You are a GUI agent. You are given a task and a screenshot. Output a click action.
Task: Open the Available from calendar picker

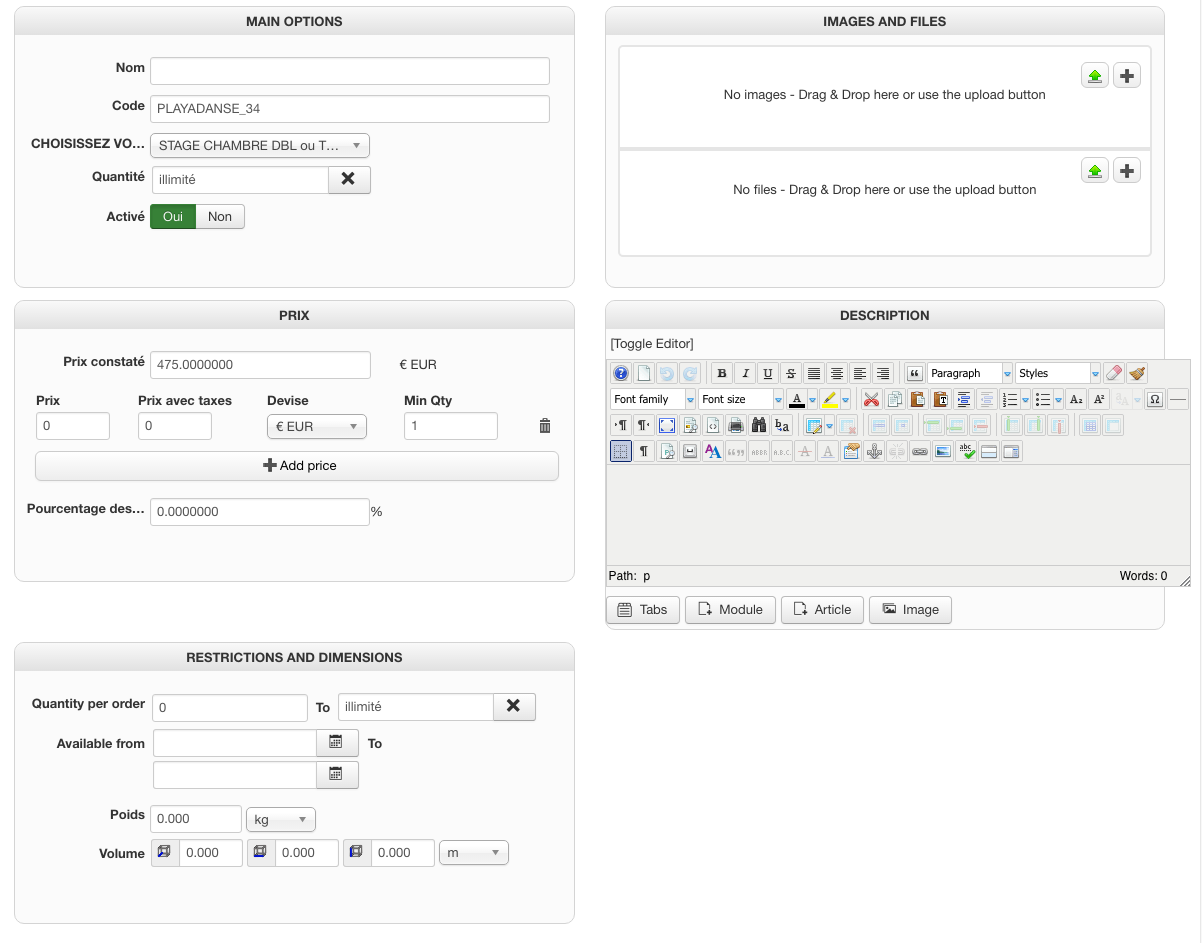click(x=337, y=742)
